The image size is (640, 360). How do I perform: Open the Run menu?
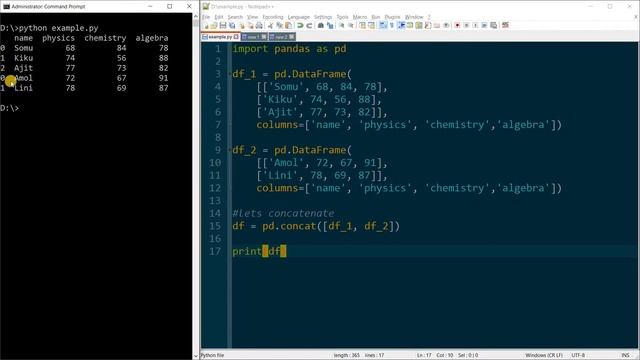(x=376, y=17)
